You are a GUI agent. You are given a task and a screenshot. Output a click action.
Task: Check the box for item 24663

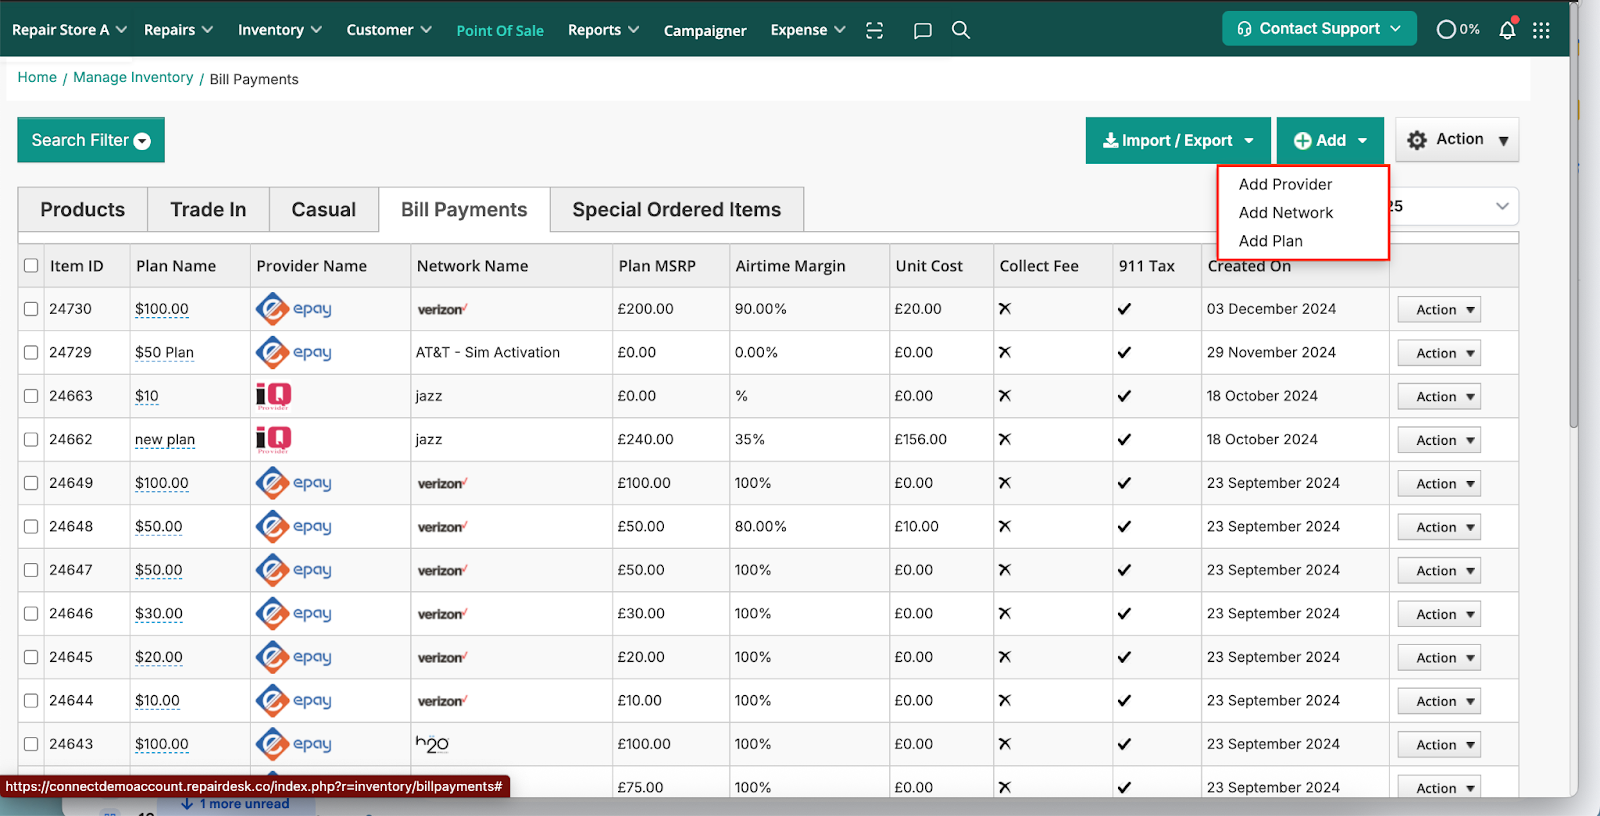[x=31, y=396]
